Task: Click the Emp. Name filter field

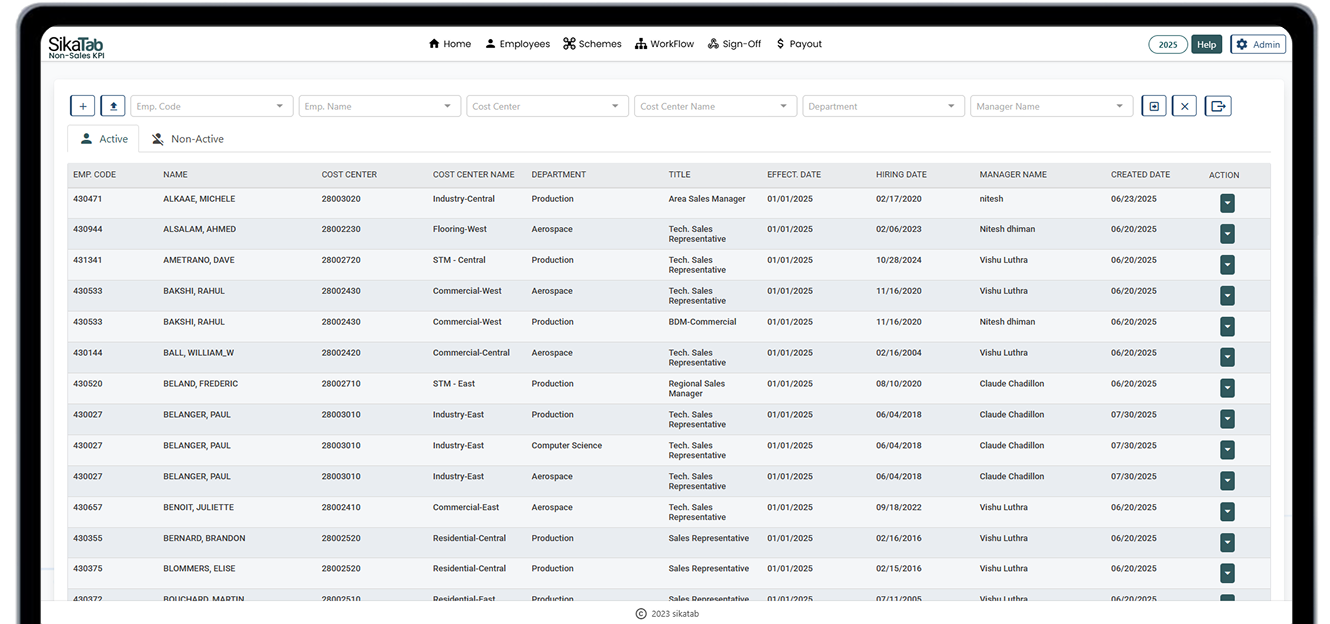Action: pyautogui.click(x=370, y=106)
